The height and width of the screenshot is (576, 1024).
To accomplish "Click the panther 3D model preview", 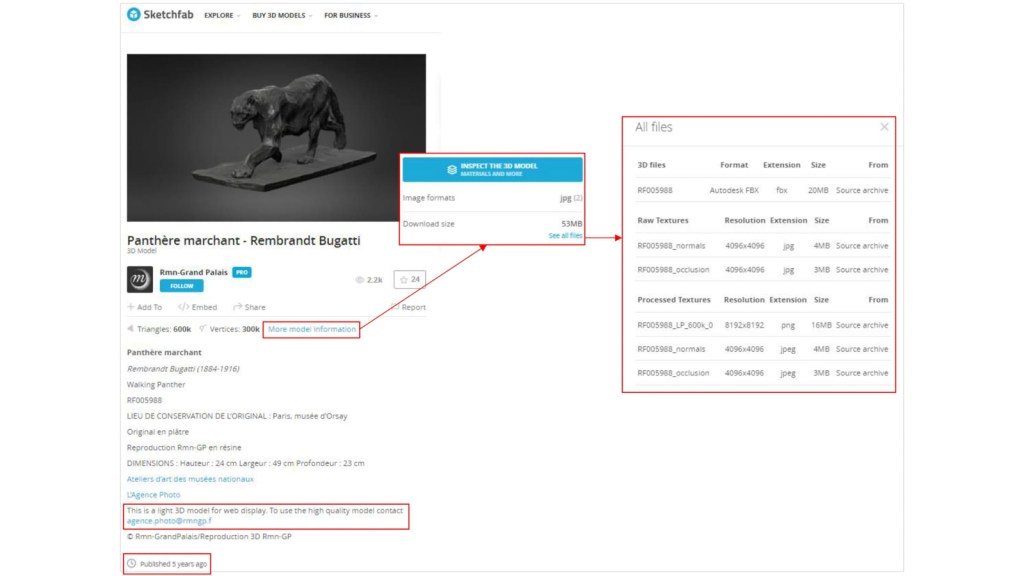I will (276, 137).
